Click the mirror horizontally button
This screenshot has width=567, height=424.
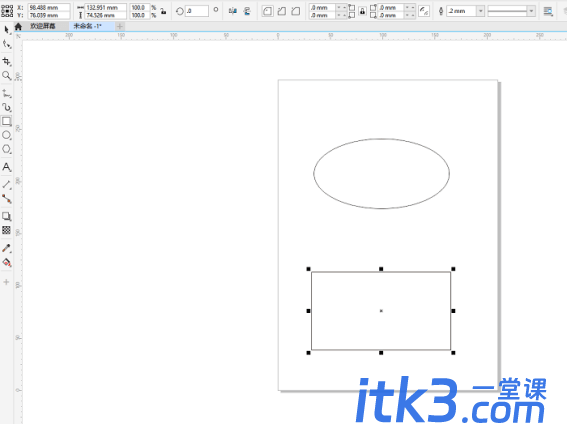(233, 11)
